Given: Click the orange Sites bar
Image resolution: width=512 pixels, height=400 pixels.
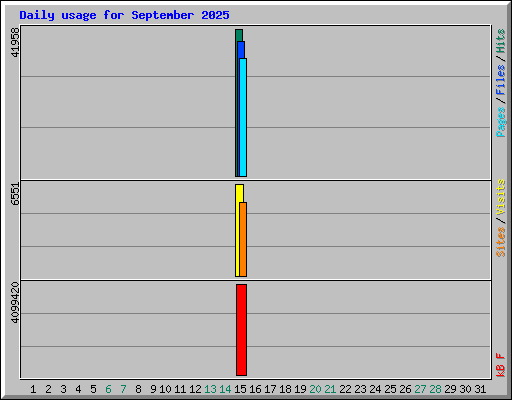Looking at the screenshot, I should tap(243, 239).
